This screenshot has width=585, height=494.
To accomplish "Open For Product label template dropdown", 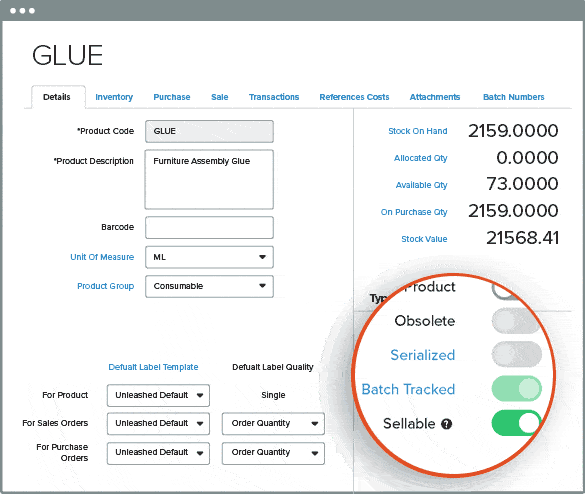I will coord(158,395).
